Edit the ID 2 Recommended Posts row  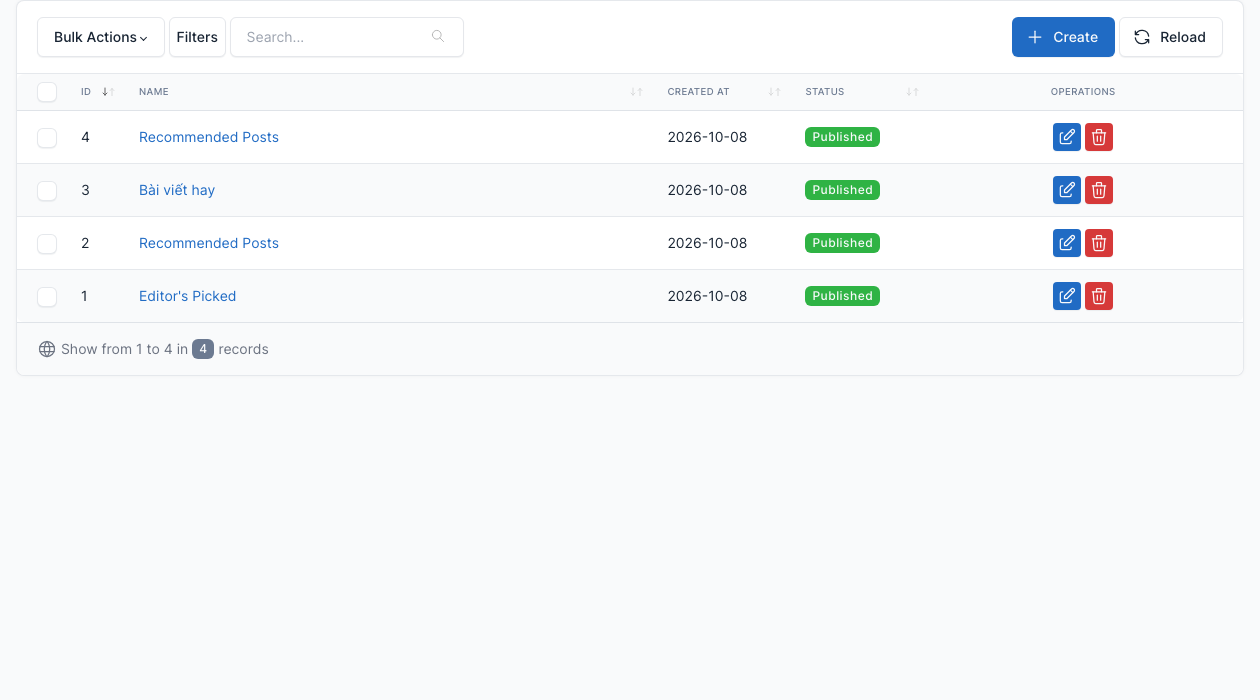tap(1067, 243)
